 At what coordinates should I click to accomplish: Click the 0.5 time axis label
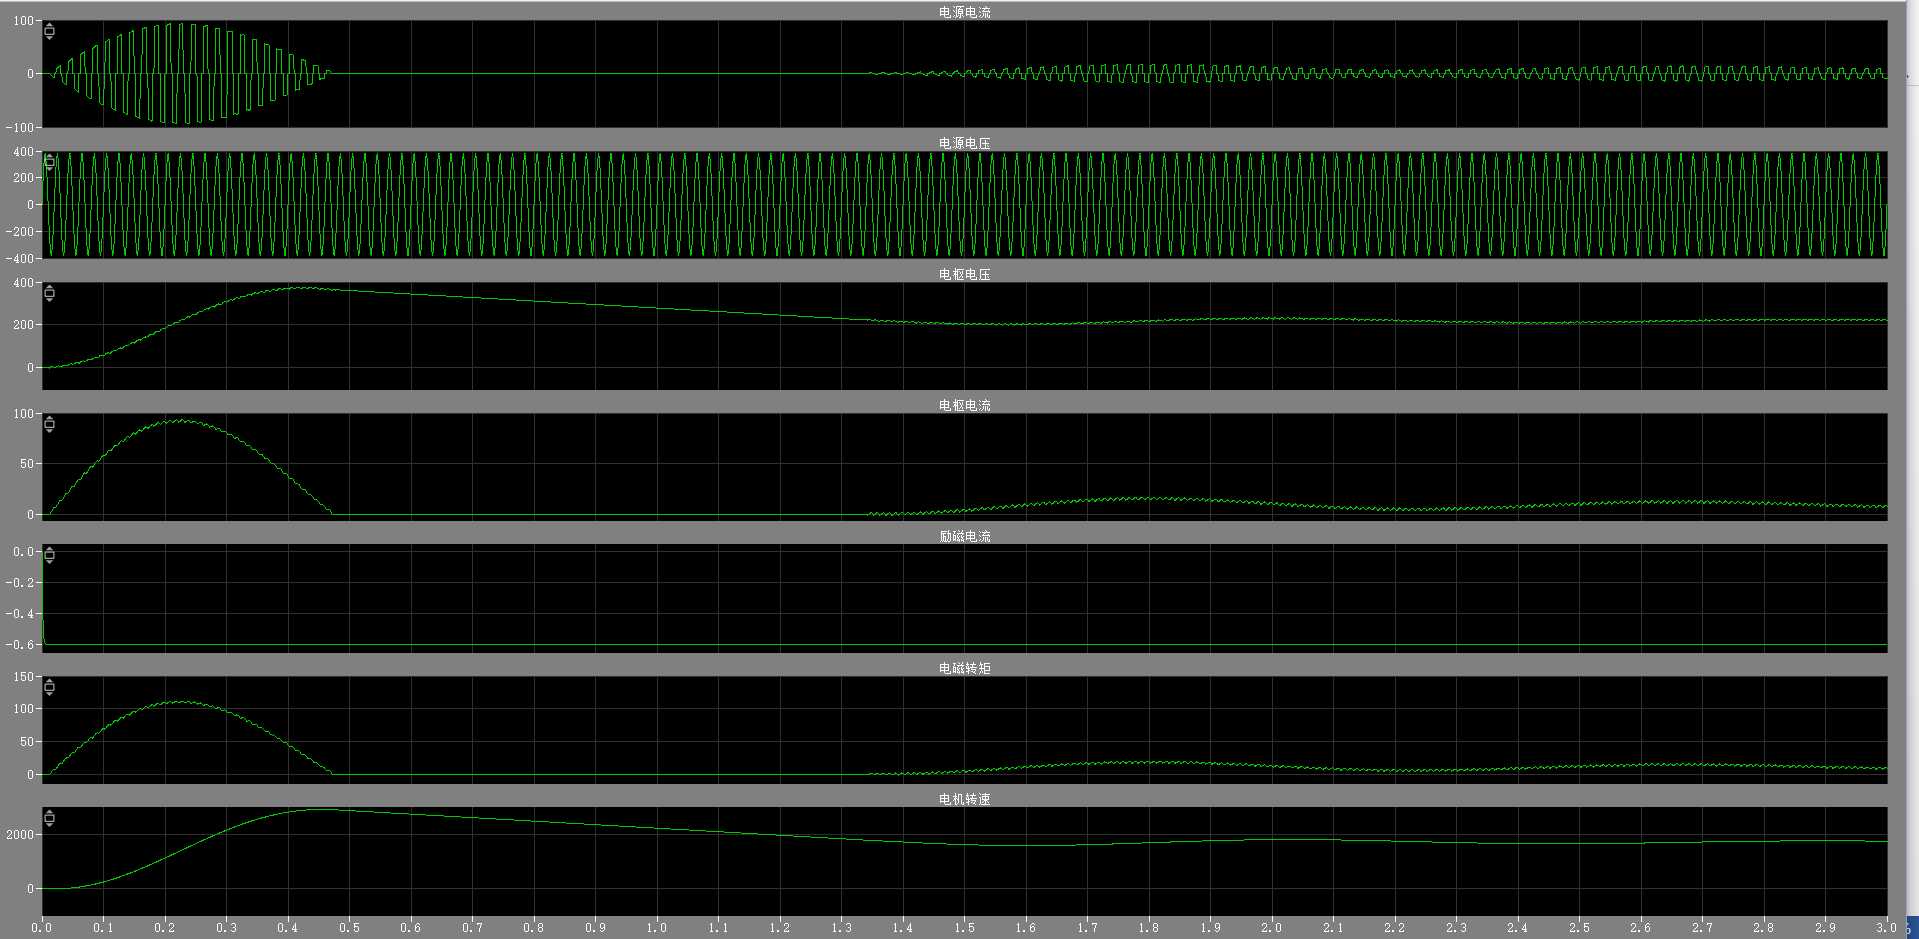(x=349, y=928)
